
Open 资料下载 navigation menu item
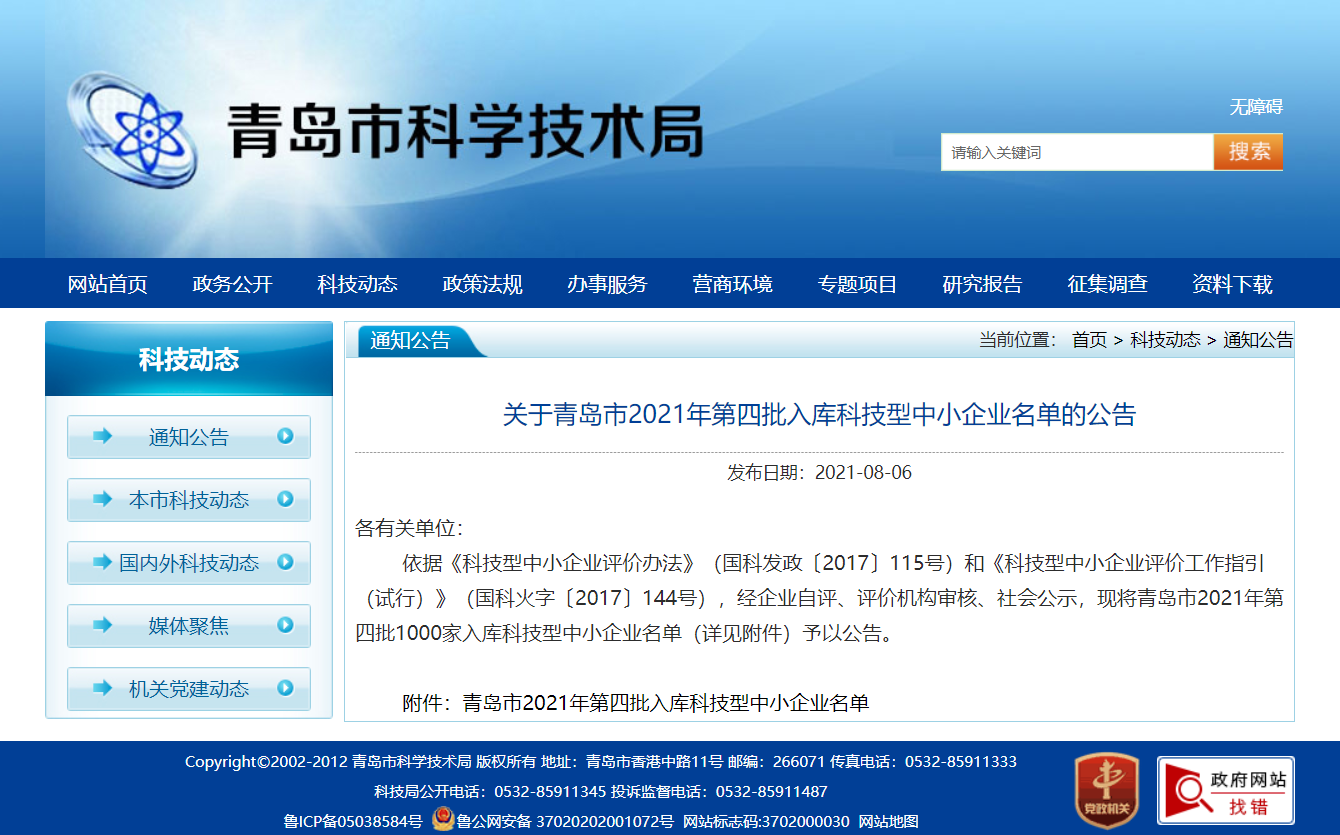[x=1232, y=284]
